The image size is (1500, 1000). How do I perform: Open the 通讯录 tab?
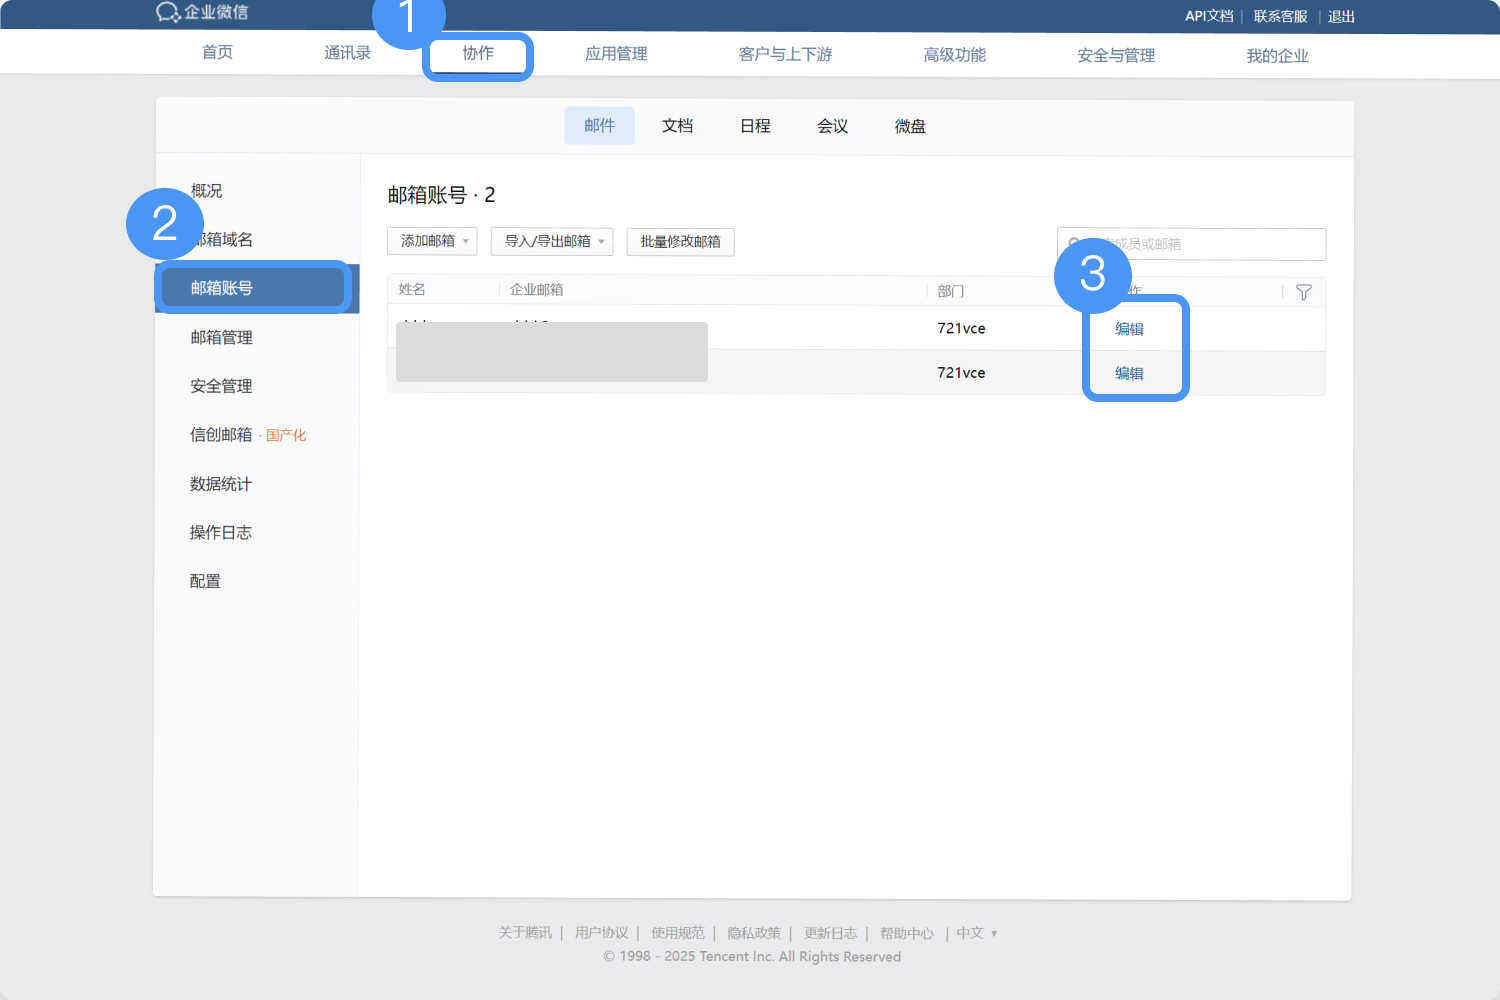(348, 53)
